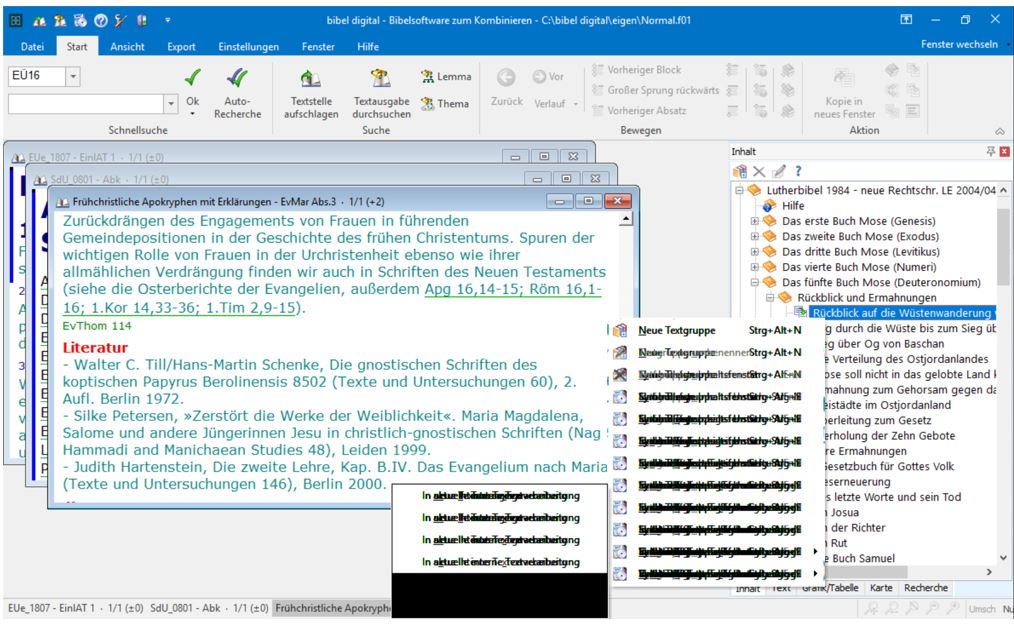1014x624 pixels.
Task: Click the delete X icon in Inhalt toolbar
Action: (759, 171)
